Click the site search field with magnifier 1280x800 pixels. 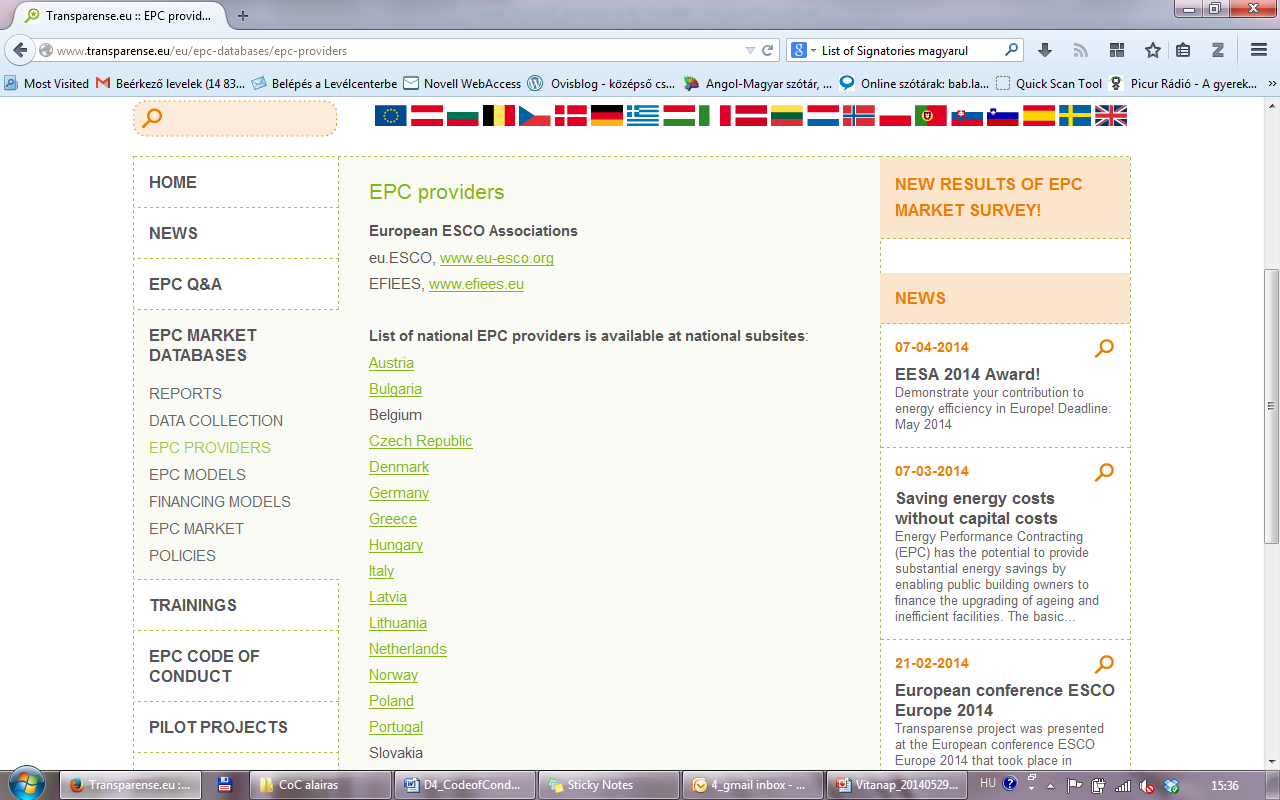pos(235,118)
